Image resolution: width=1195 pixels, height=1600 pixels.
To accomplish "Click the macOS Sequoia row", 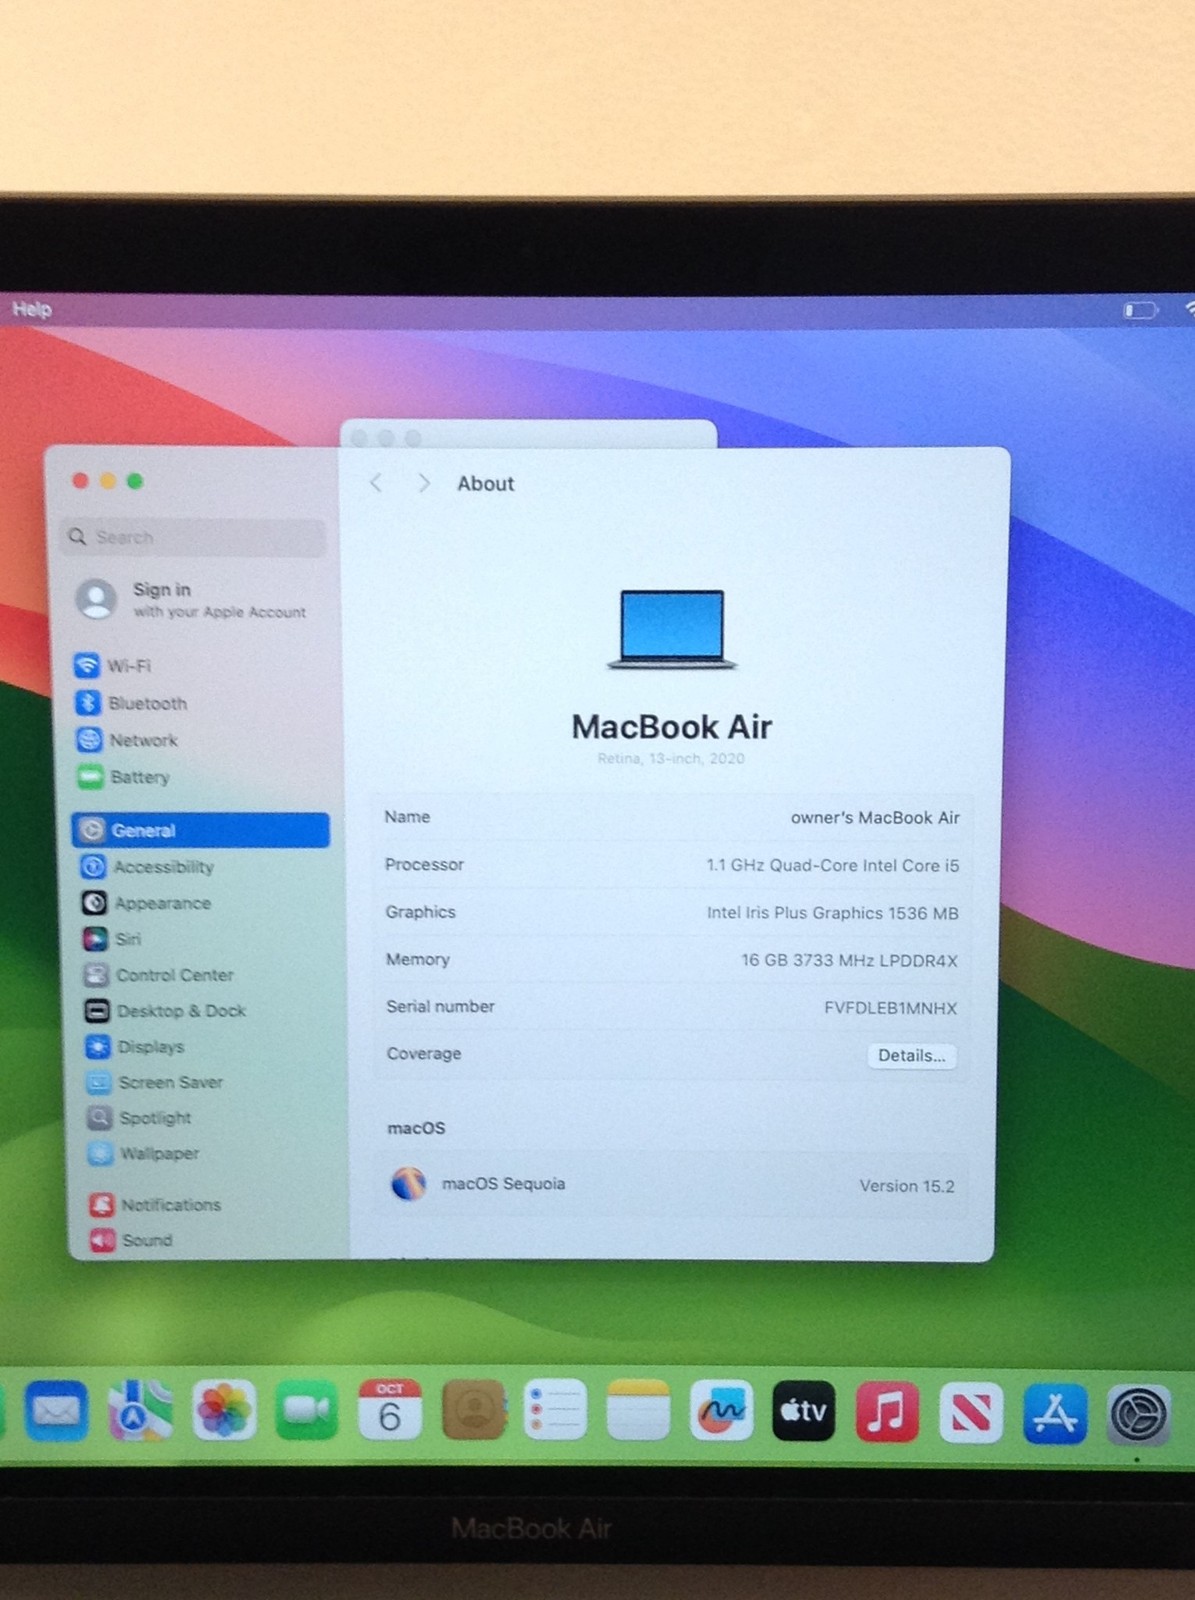I will pyautogui.click(x=672, y=1184).
